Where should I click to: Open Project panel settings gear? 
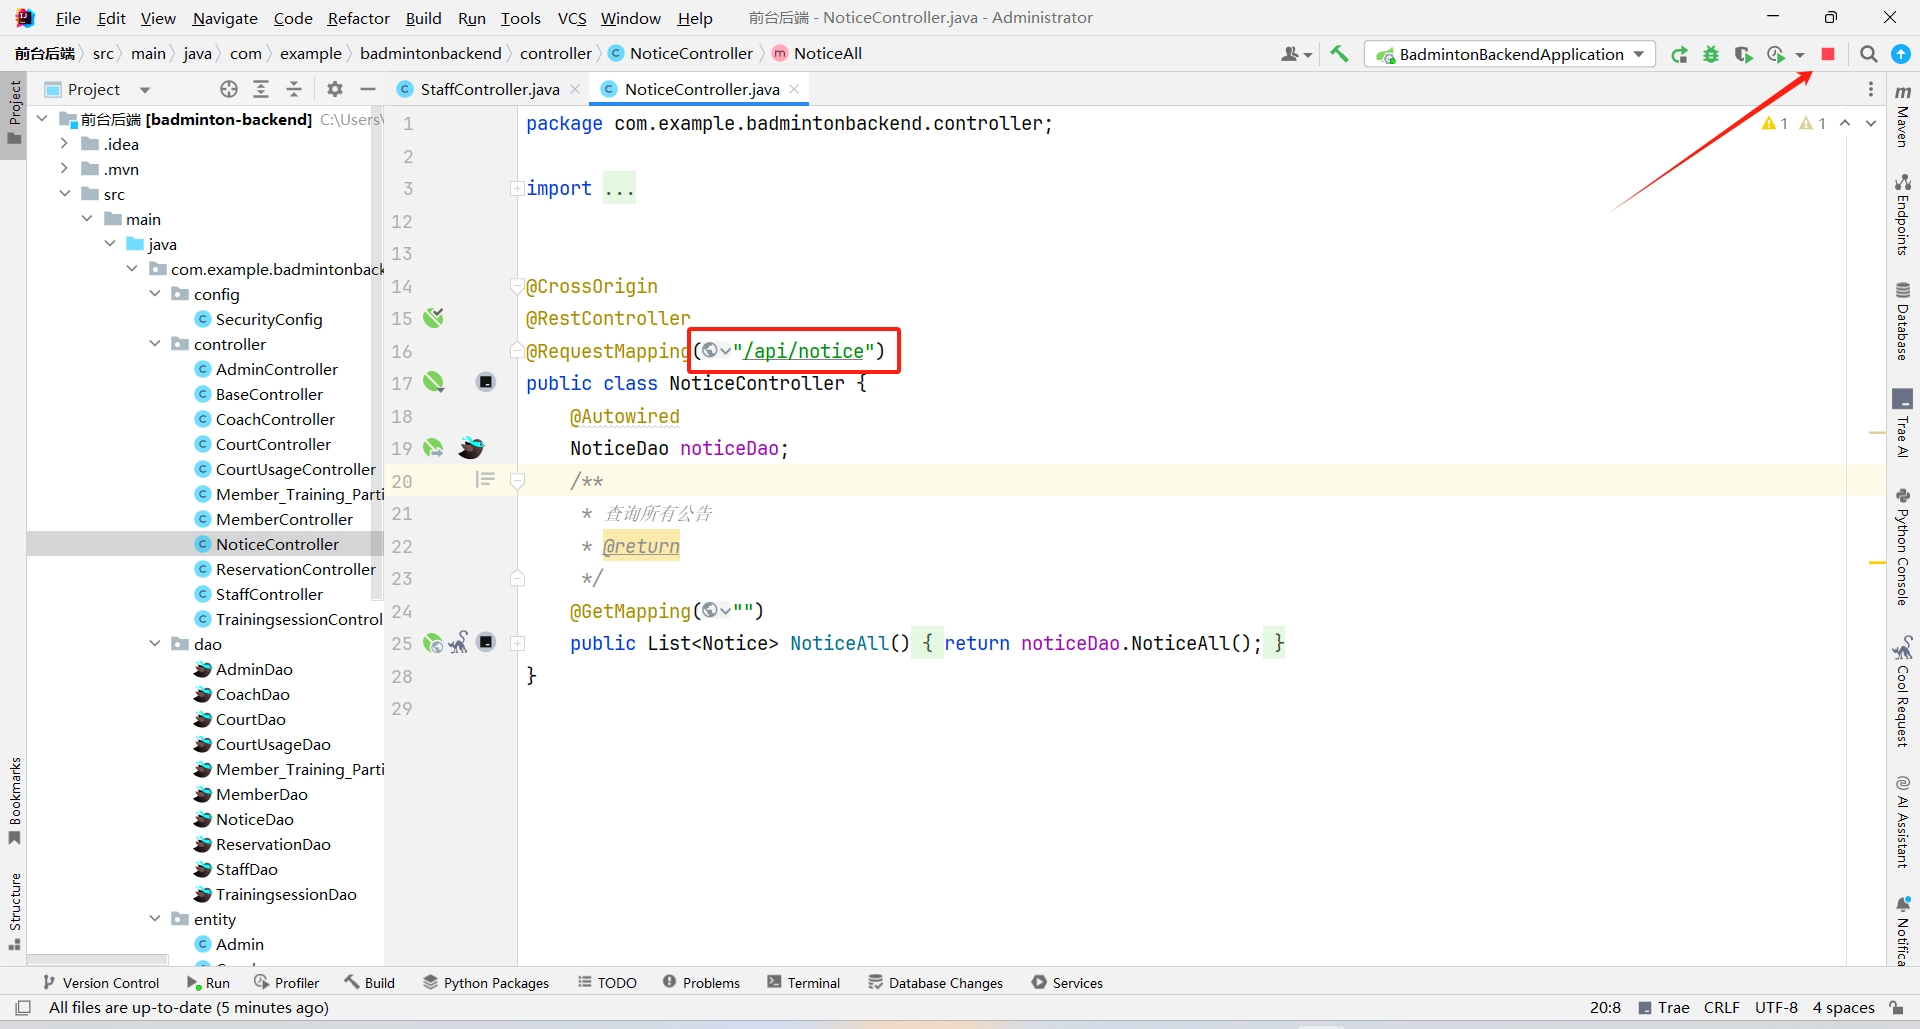(335, 89)
